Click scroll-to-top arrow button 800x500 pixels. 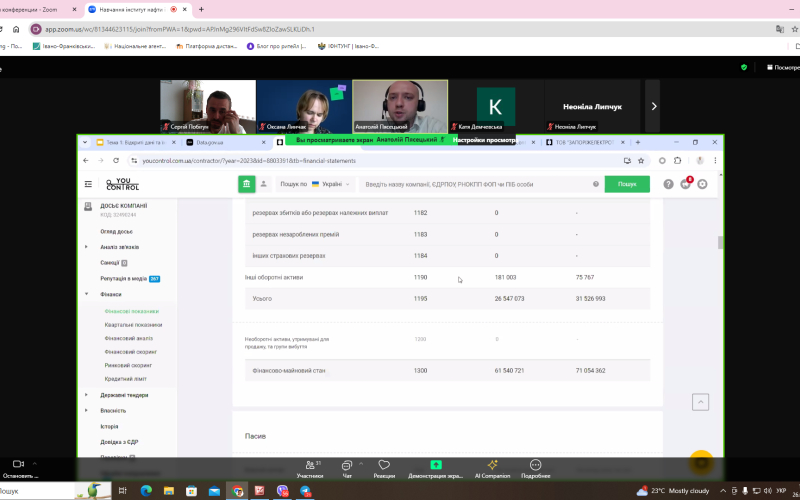point(701,402)
